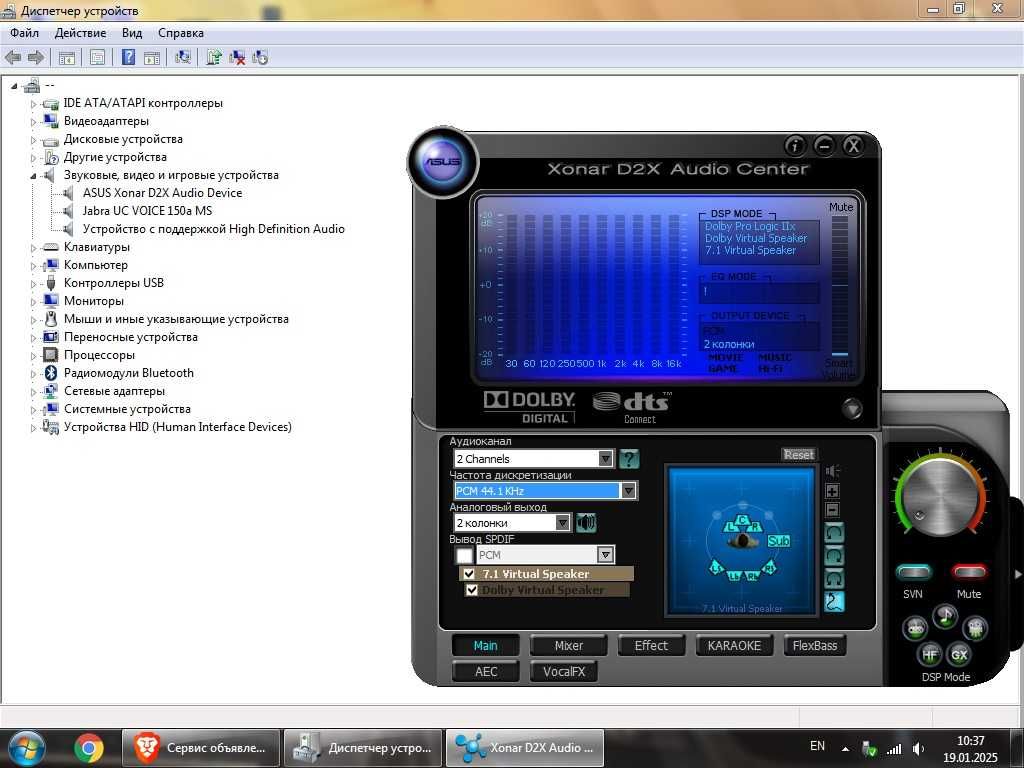This screenshot has height=768, width=1024.
Task: Open the Вид menu
Action: 132,33
